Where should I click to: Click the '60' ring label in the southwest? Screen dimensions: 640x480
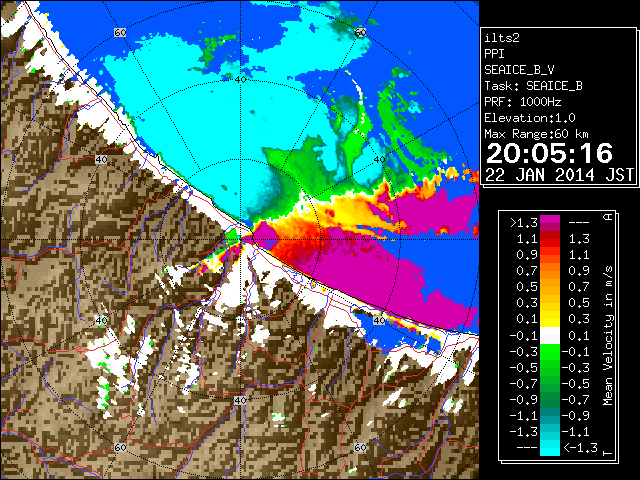click(x=120, y=448)
